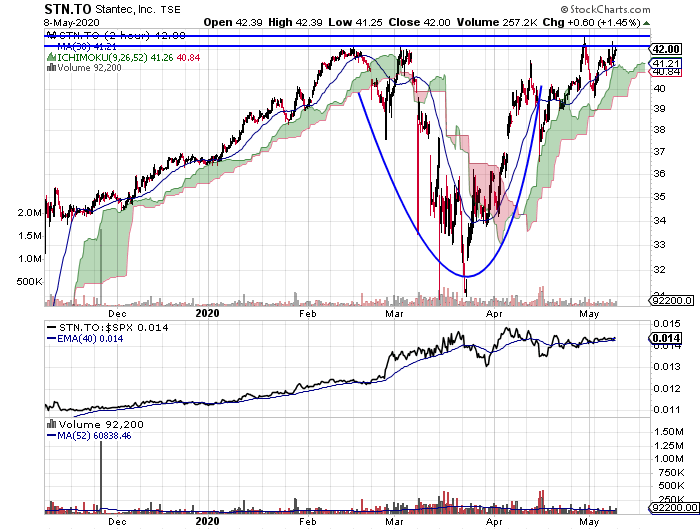Click the green up-arrow change indicator

point(646,23)
